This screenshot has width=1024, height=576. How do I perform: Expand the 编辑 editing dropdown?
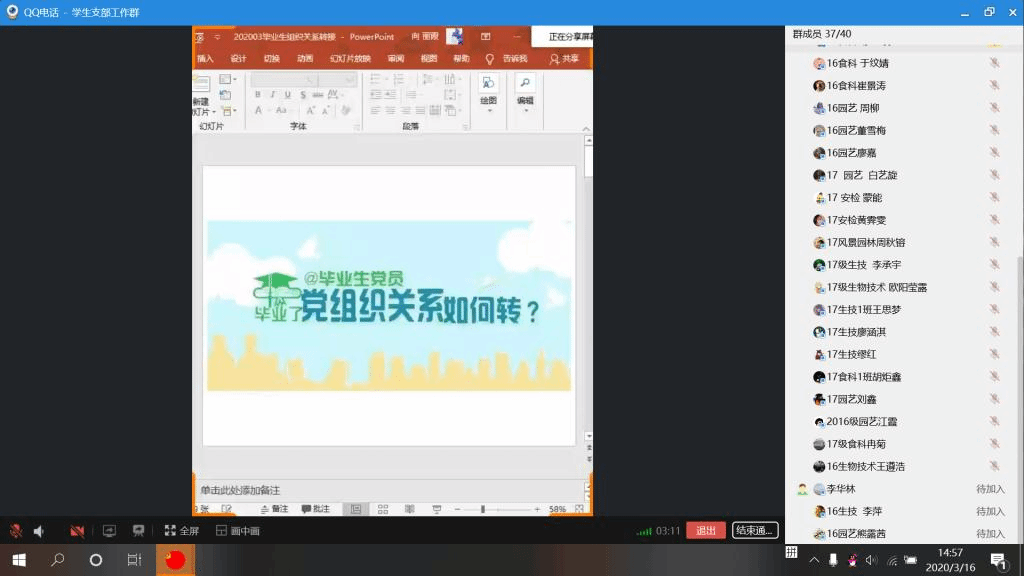pos(525,90)
